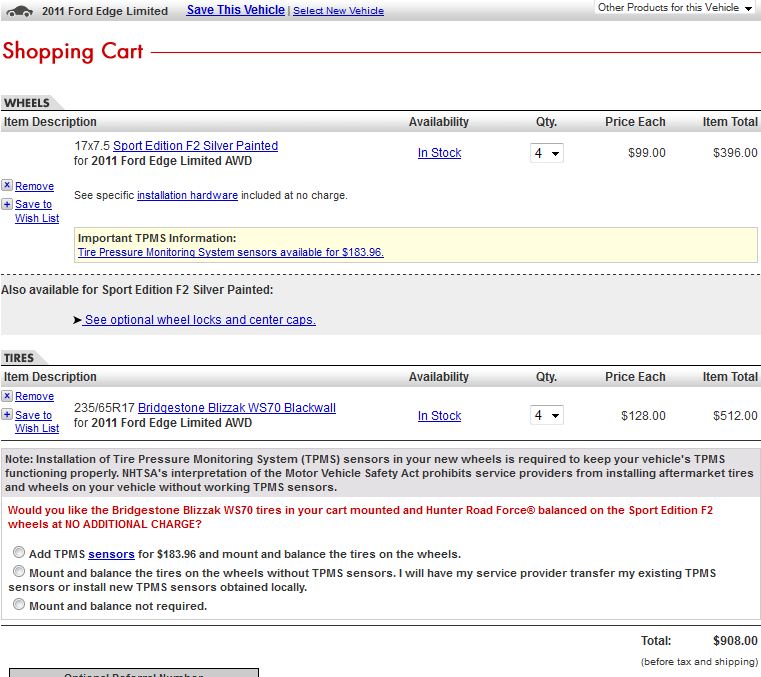Check In Stock availability for the wheels
Viewport: 761px width, 677px height.
click(439, 153)
